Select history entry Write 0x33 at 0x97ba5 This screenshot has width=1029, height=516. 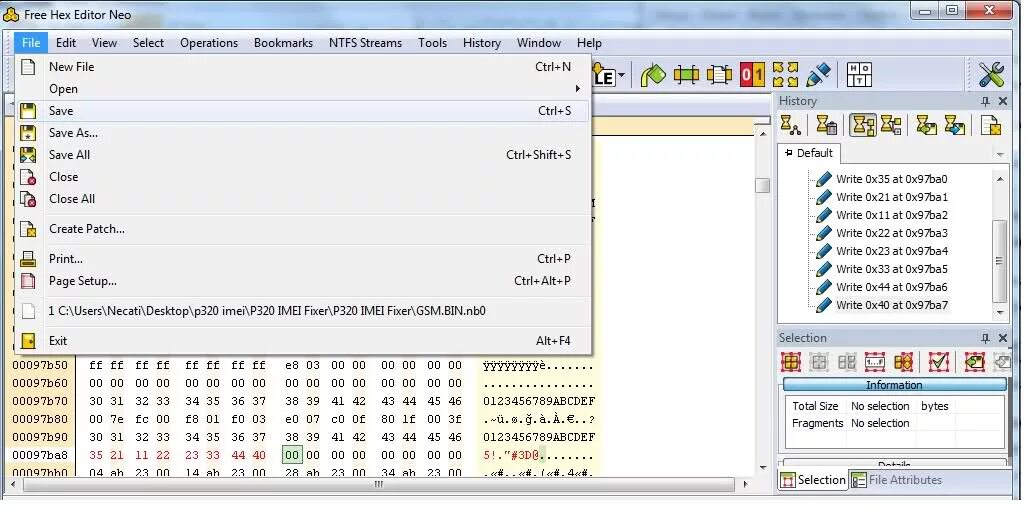[x=891, y=269]
